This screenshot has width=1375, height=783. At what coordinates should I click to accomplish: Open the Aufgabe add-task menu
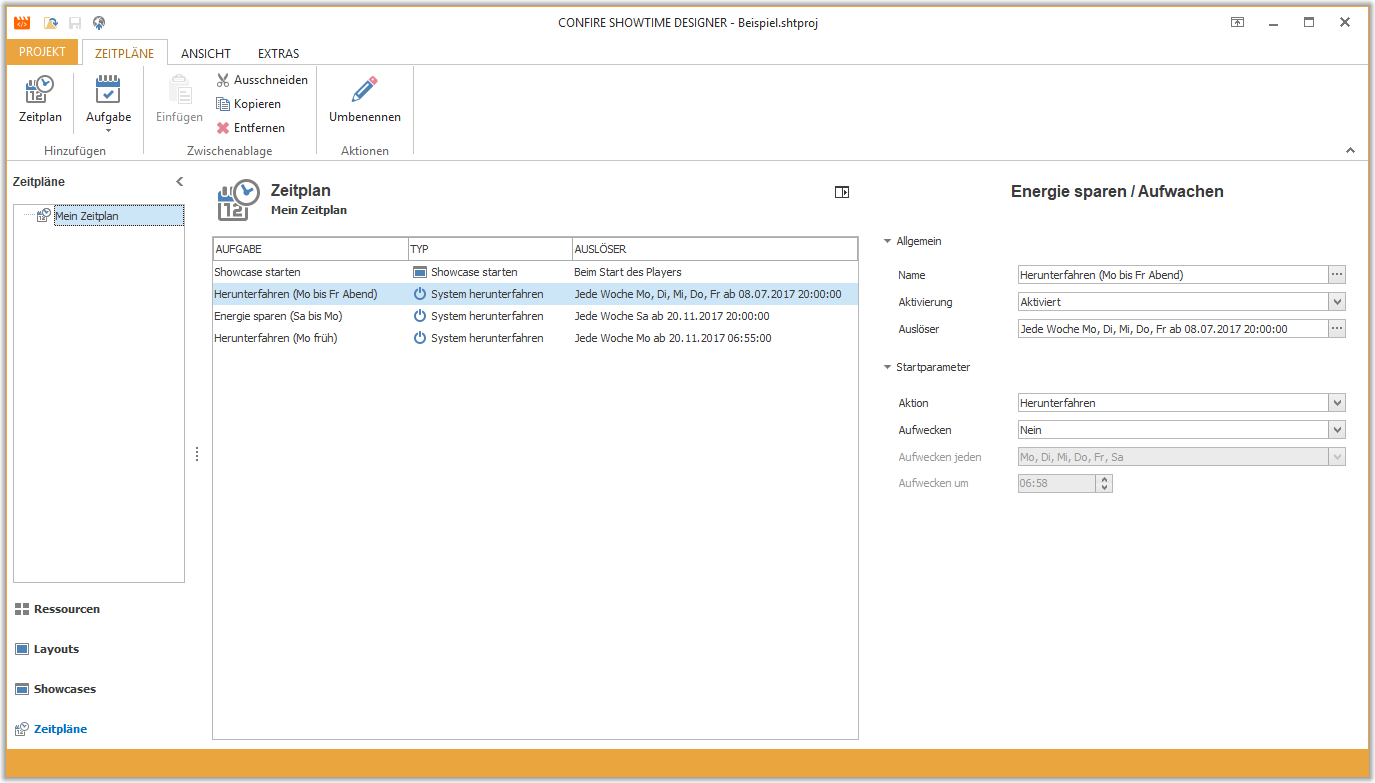coord(108,104)
